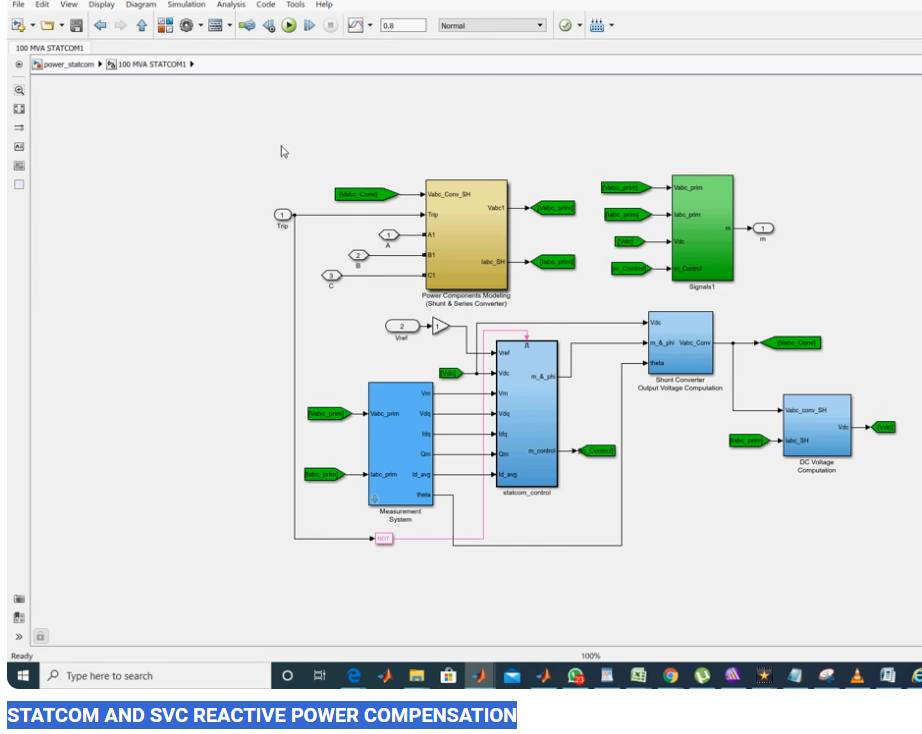Navigate Forward with the right arrow
922x734 pixels.
121,25
